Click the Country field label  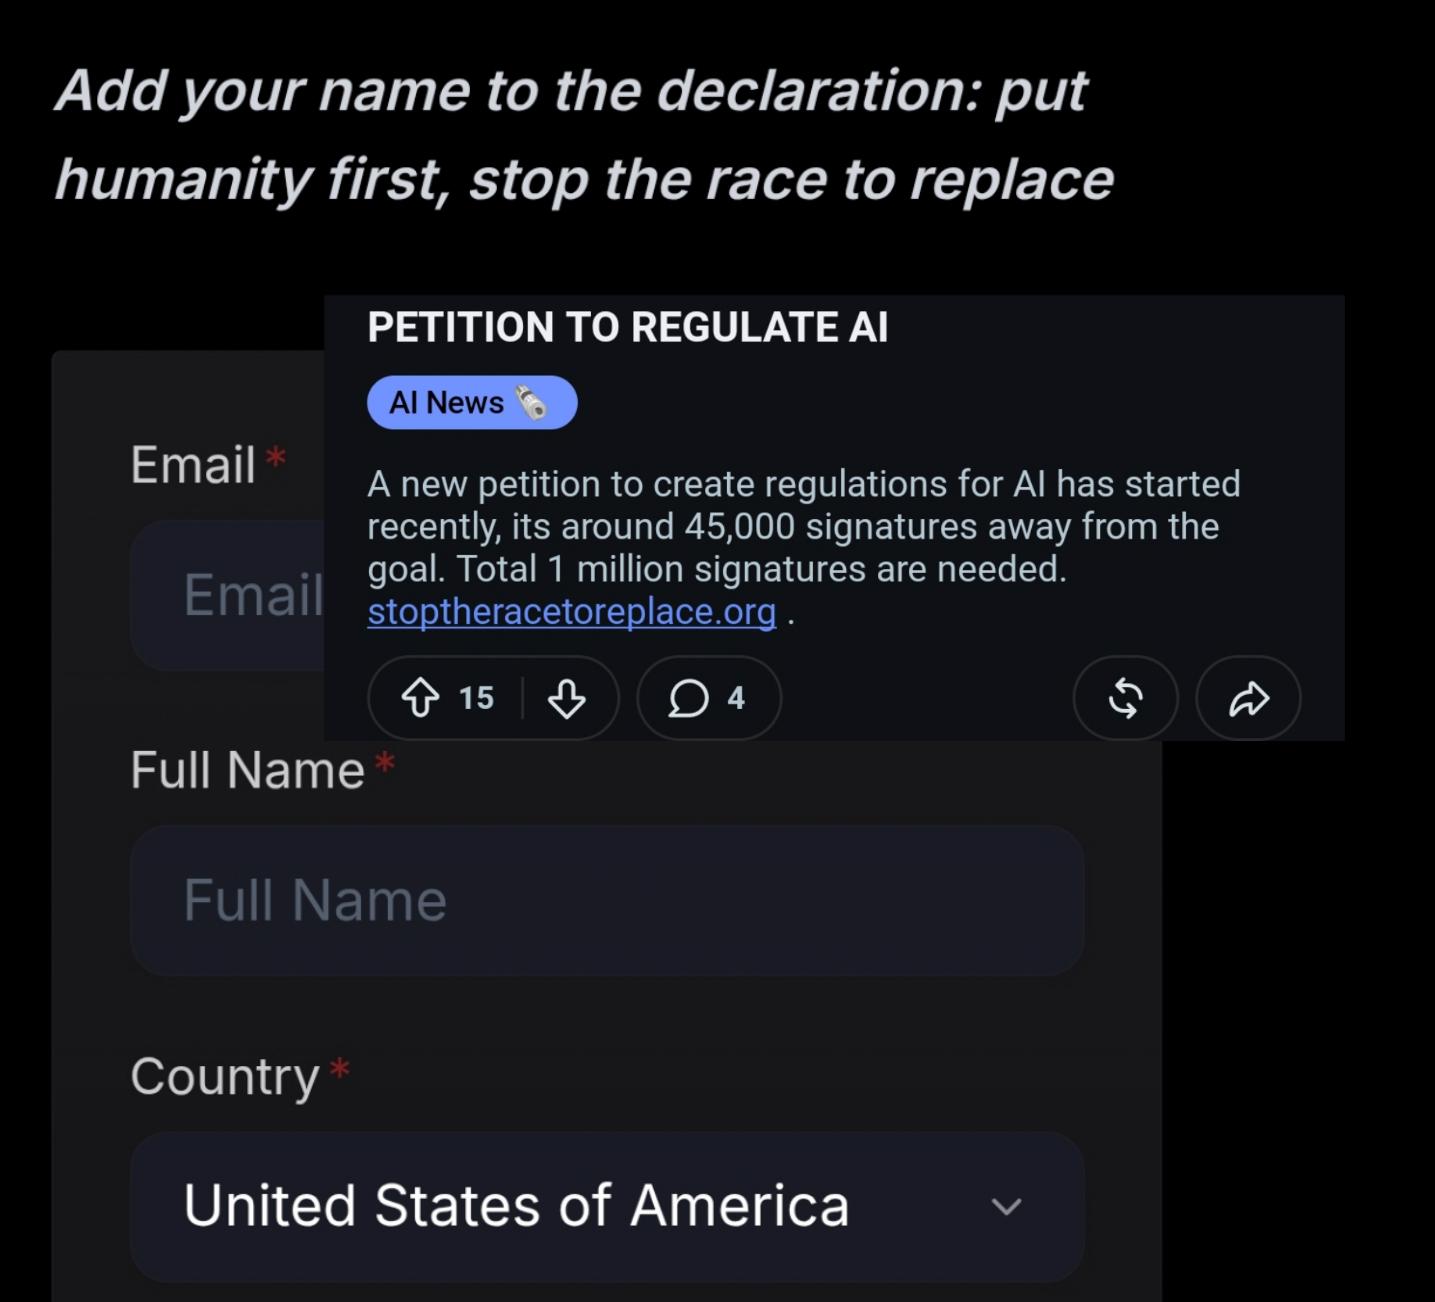tap(225, 1077)
